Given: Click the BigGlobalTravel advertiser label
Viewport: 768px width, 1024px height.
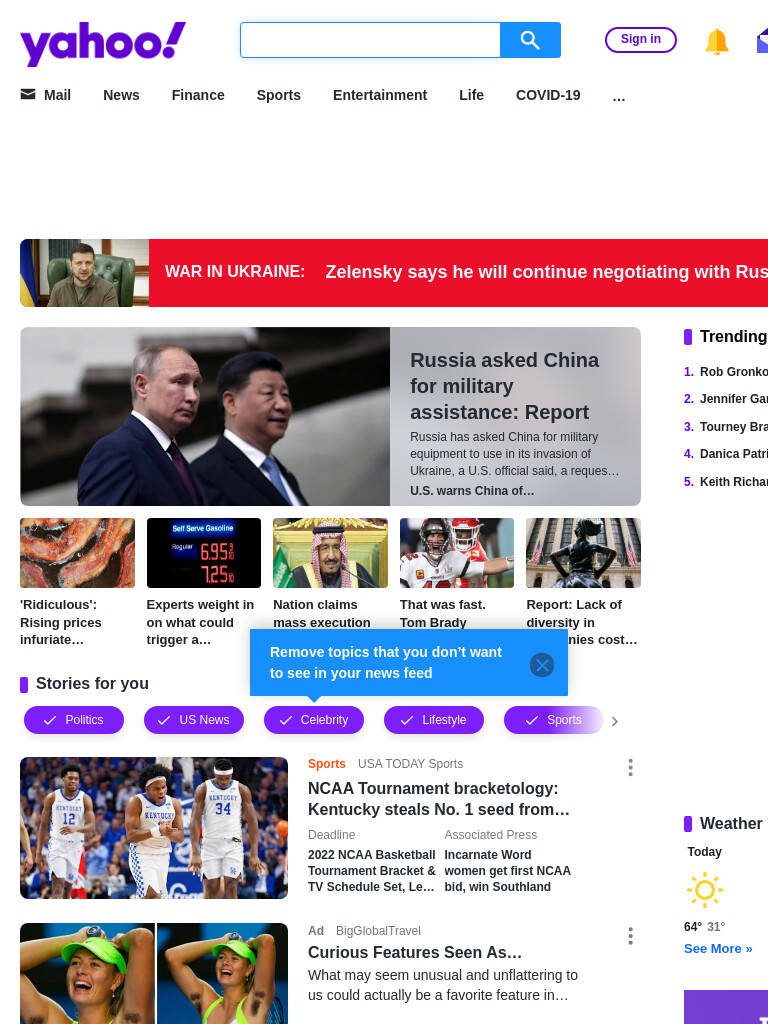Looking at the screenshot, I should 378,931.
